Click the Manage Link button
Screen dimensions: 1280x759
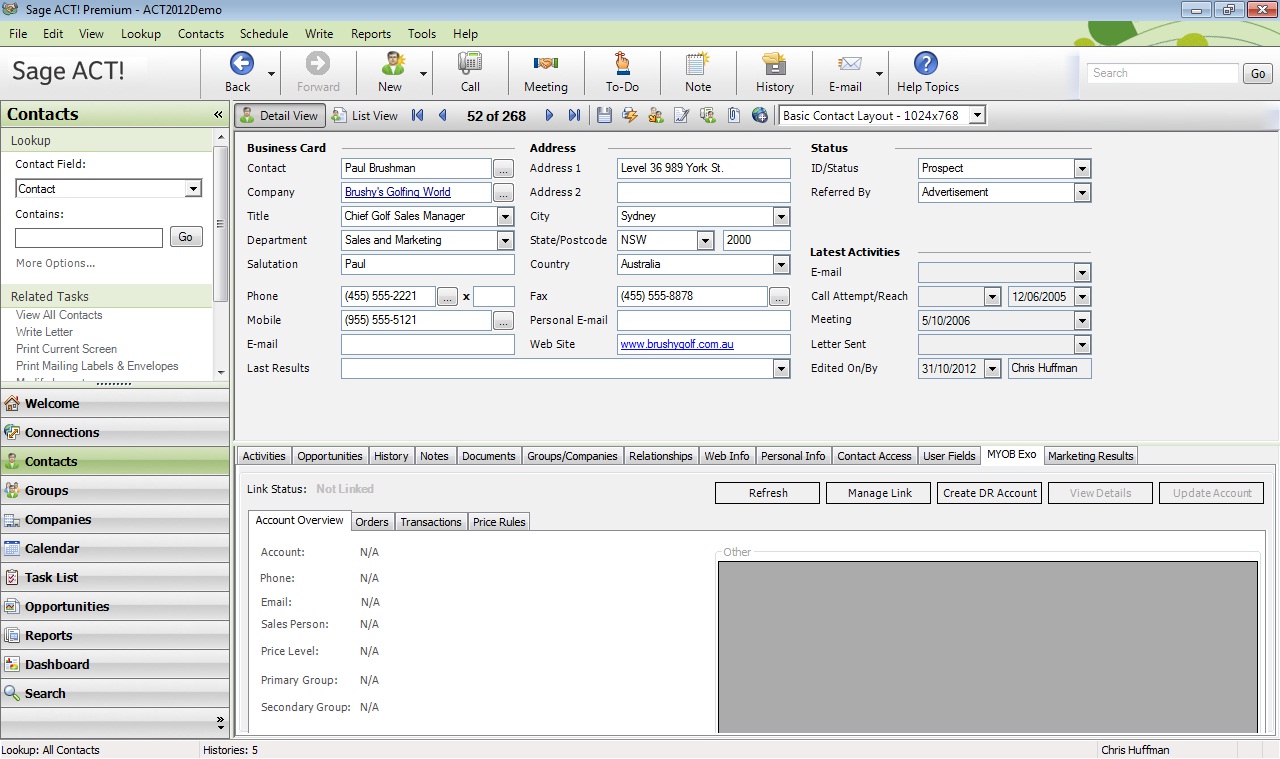[x=880, y=493]
